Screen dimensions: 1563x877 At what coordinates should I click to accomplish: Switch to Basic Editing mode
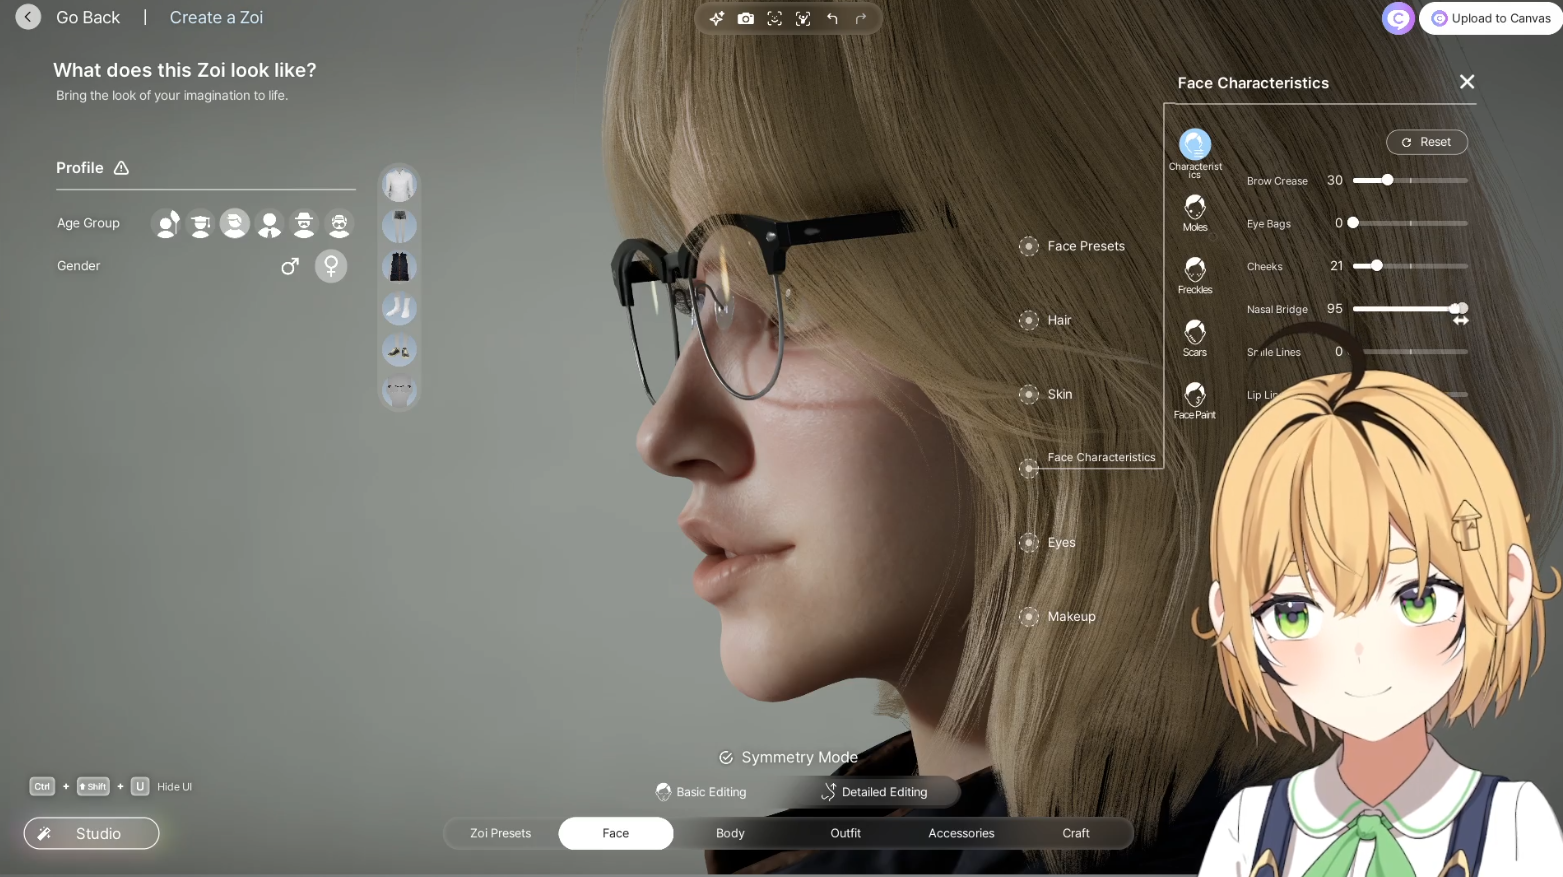(701, 792)
